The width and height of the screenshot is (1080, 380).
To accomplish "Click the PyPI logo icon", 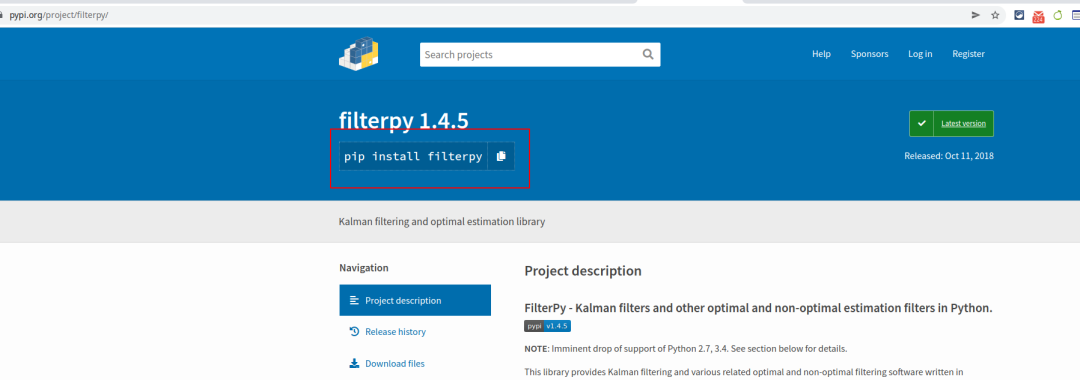I will coord(359,54).
